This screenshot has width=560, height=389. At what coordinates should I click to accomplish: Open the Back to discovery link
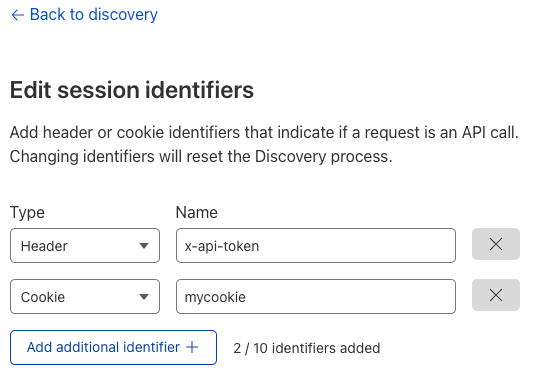[x=84, y=15]
